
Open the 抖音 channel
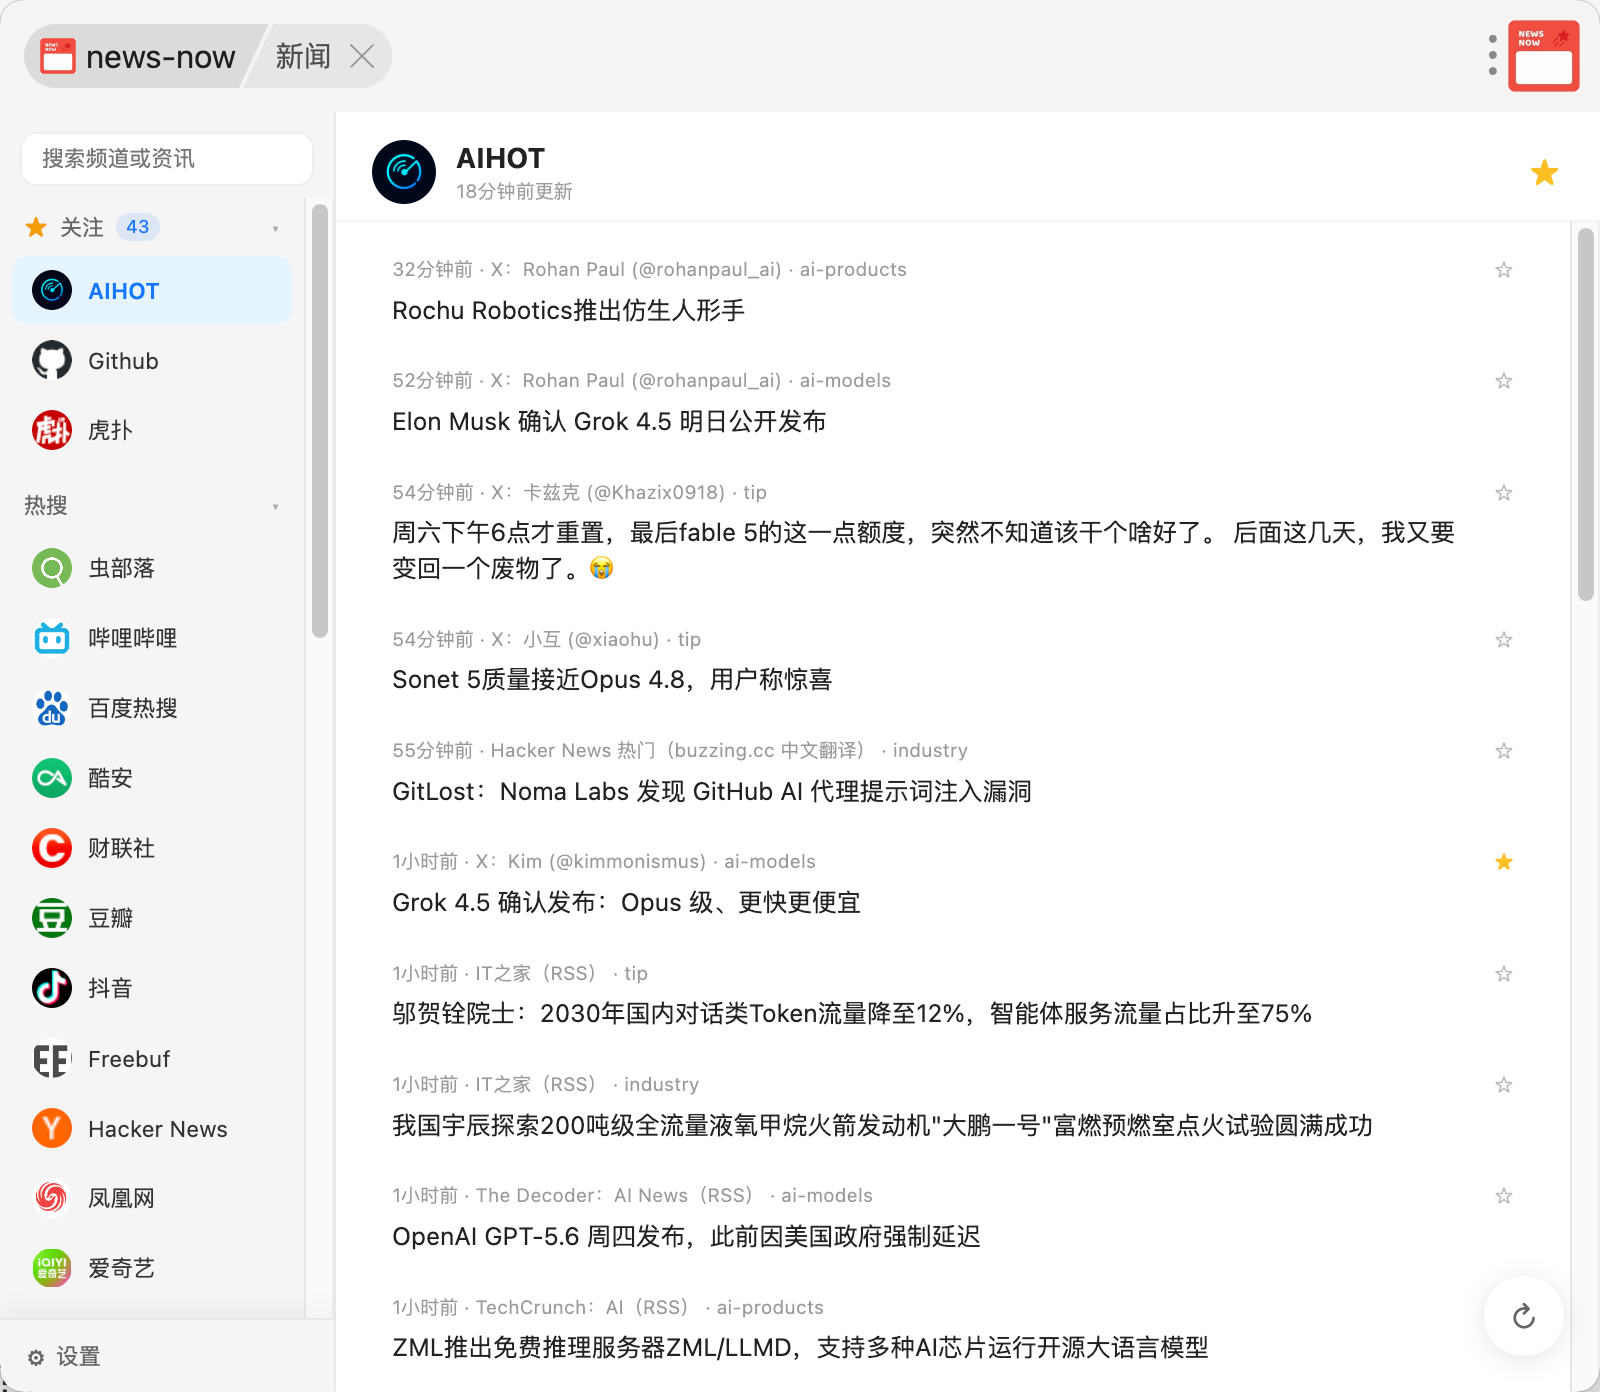pyautogui.click(x=152, y=988)
